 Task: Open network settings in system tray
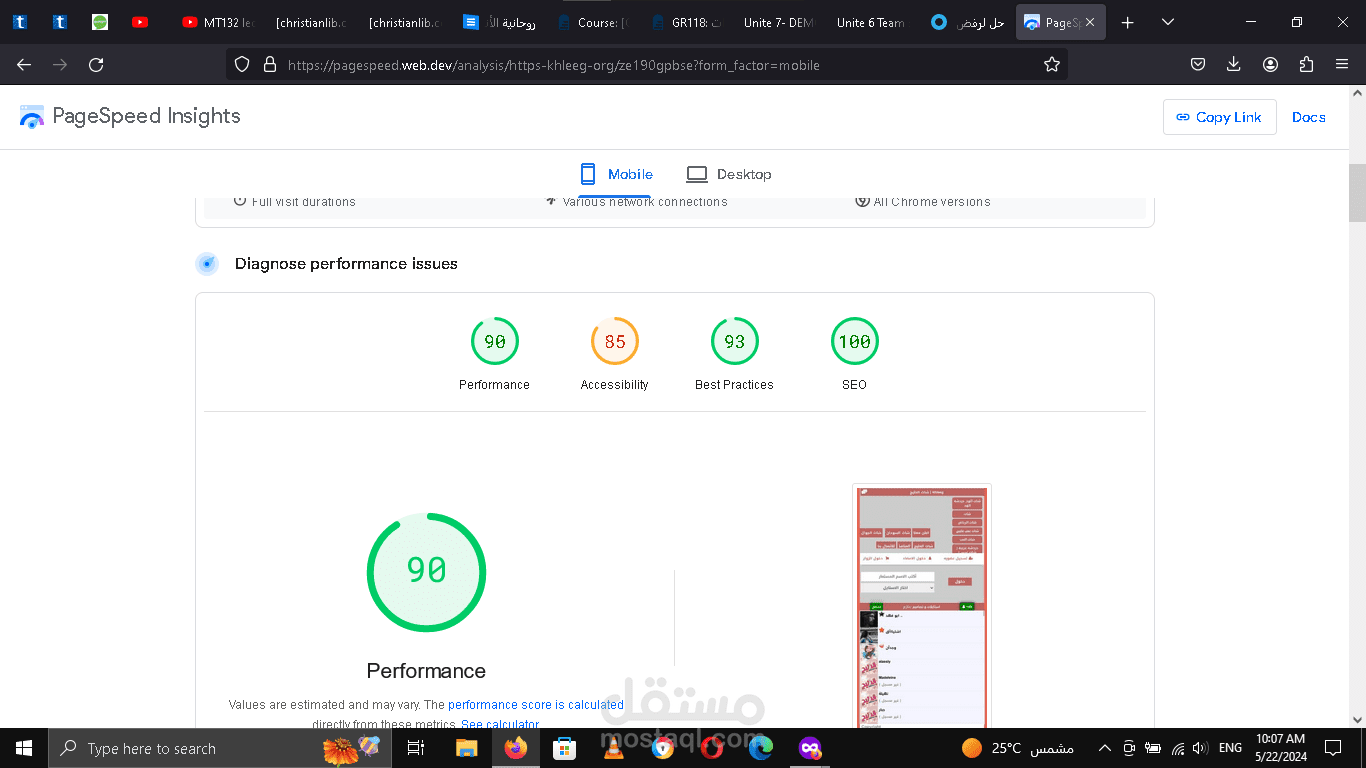coord(1177,748)
